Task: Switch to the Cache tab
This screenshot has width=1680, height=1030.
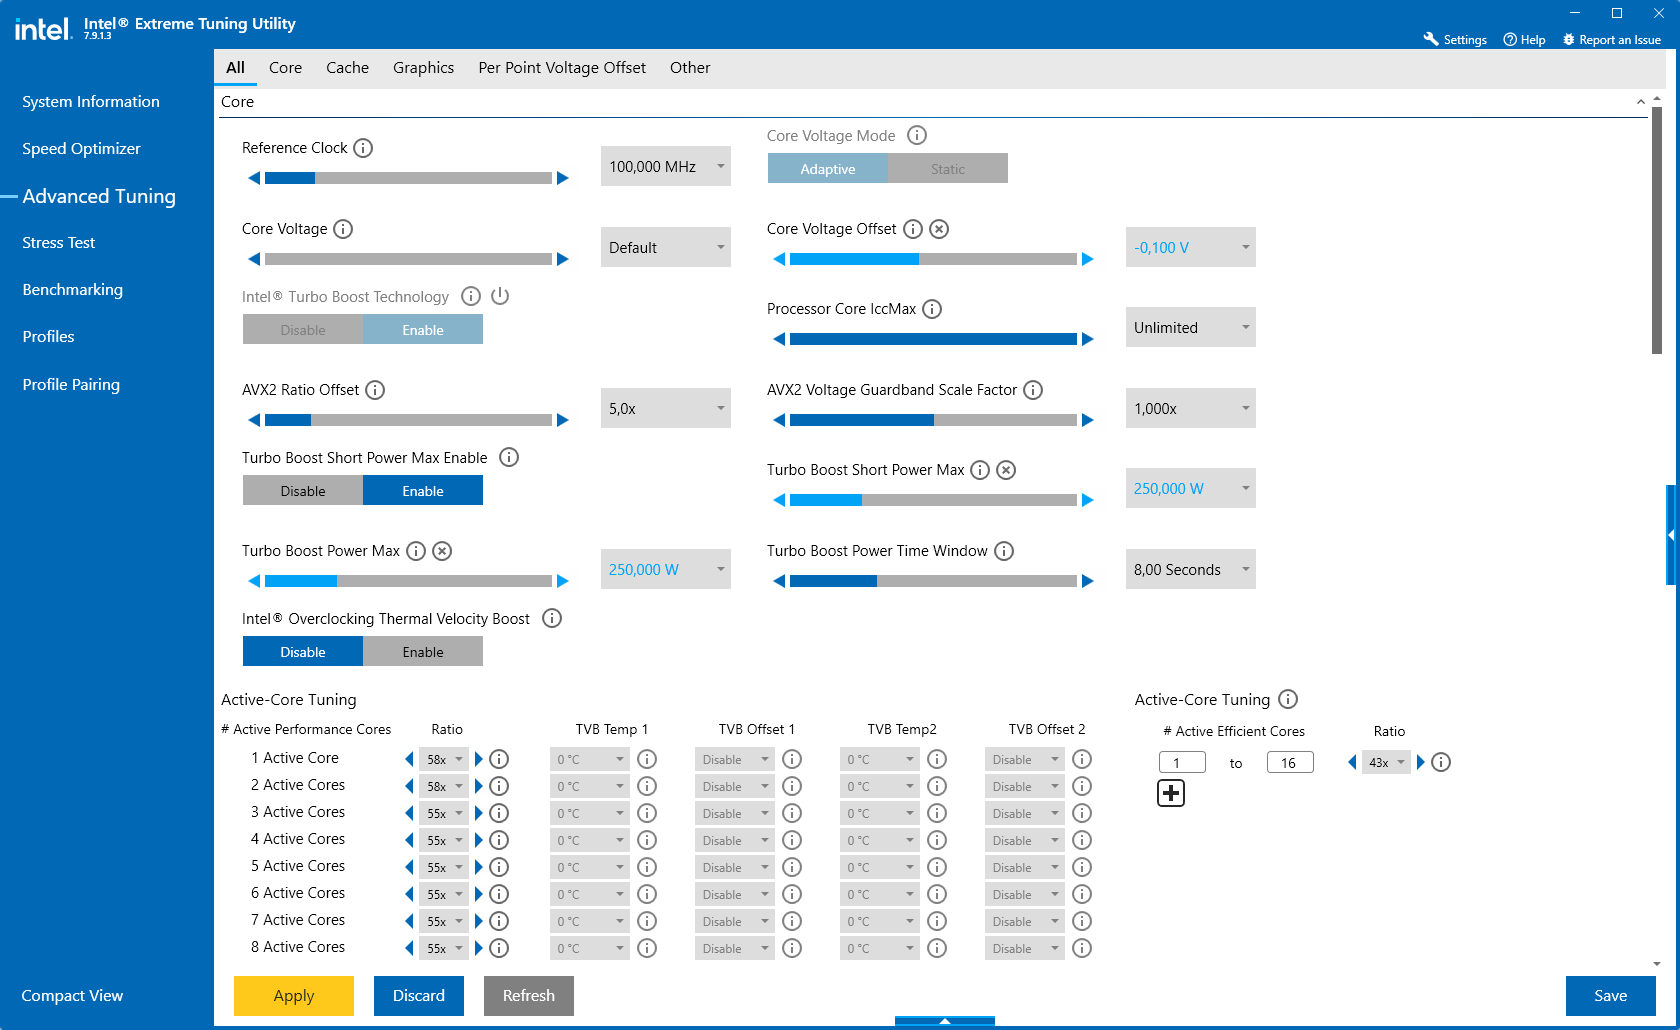Action: [x=347, y=67]
